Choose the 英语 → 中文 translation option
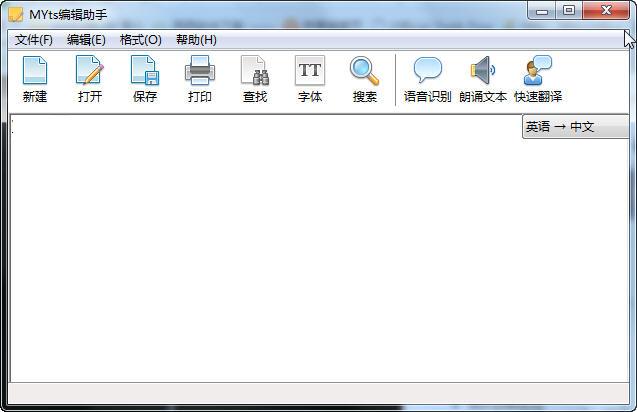 click(x=574, y=127)
